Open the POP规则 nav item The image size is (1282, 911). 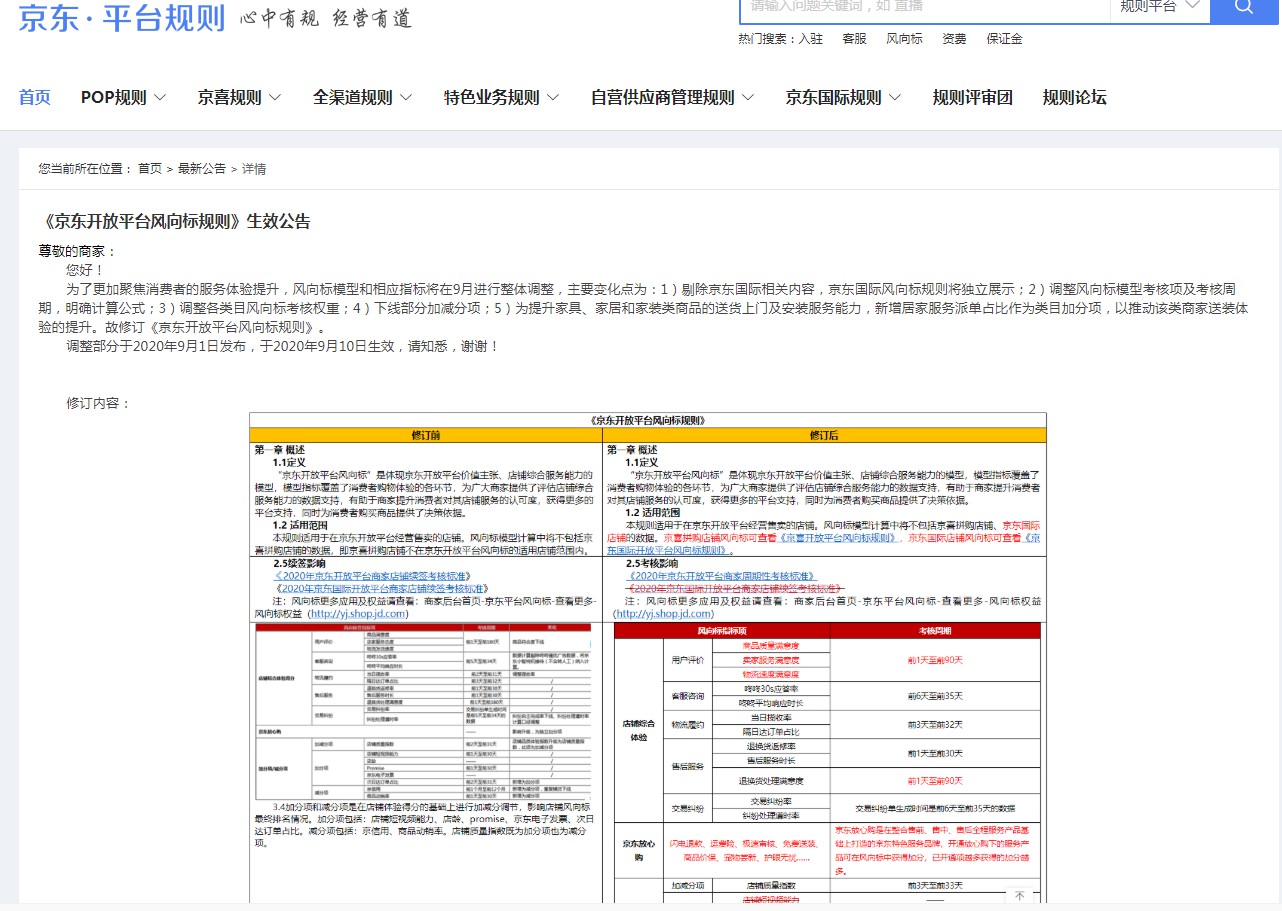[114, 97]
